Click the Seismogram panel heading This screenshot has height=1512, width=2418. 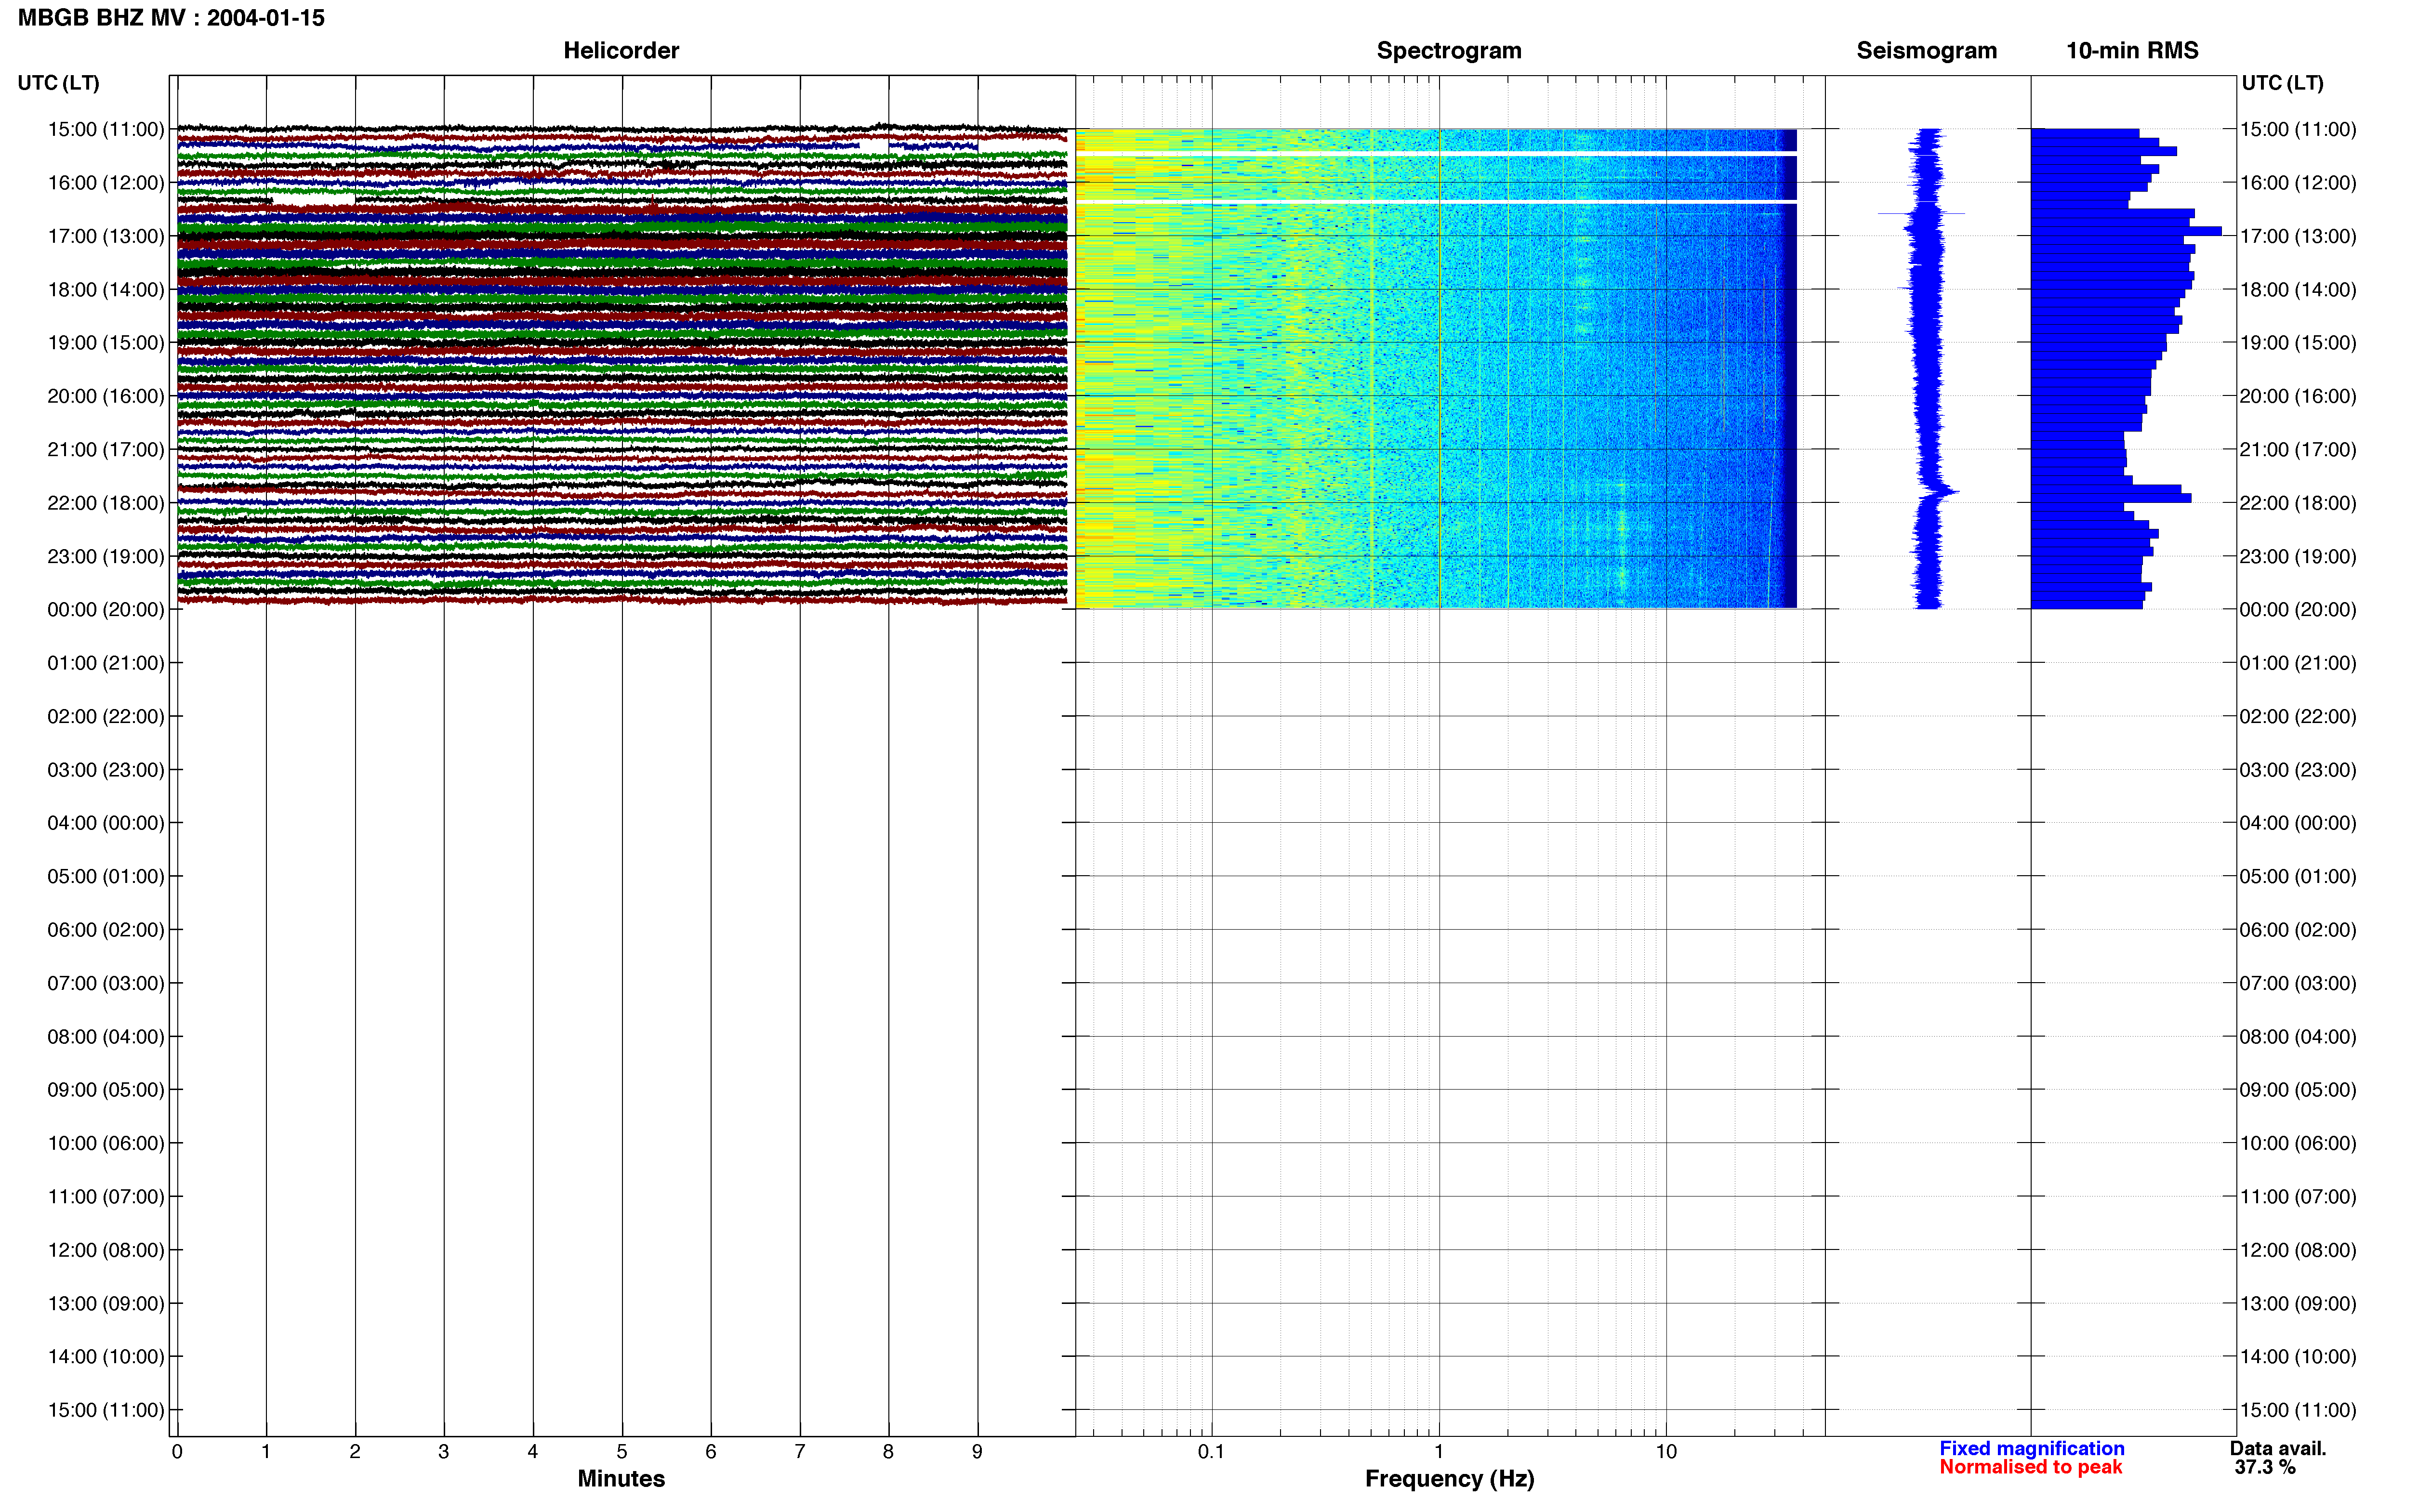pos(1926,50)
